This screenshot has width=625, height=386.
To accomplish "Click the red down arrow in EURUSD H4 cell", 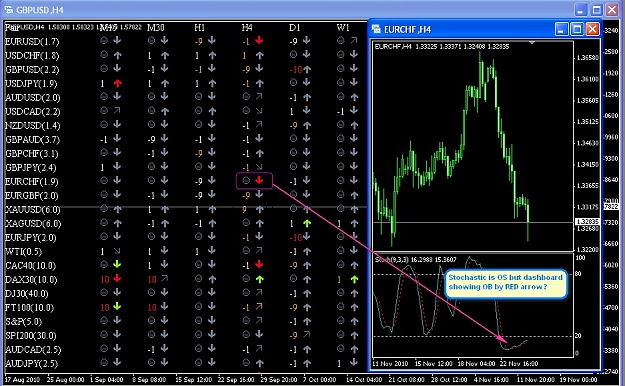I will 259,40.
